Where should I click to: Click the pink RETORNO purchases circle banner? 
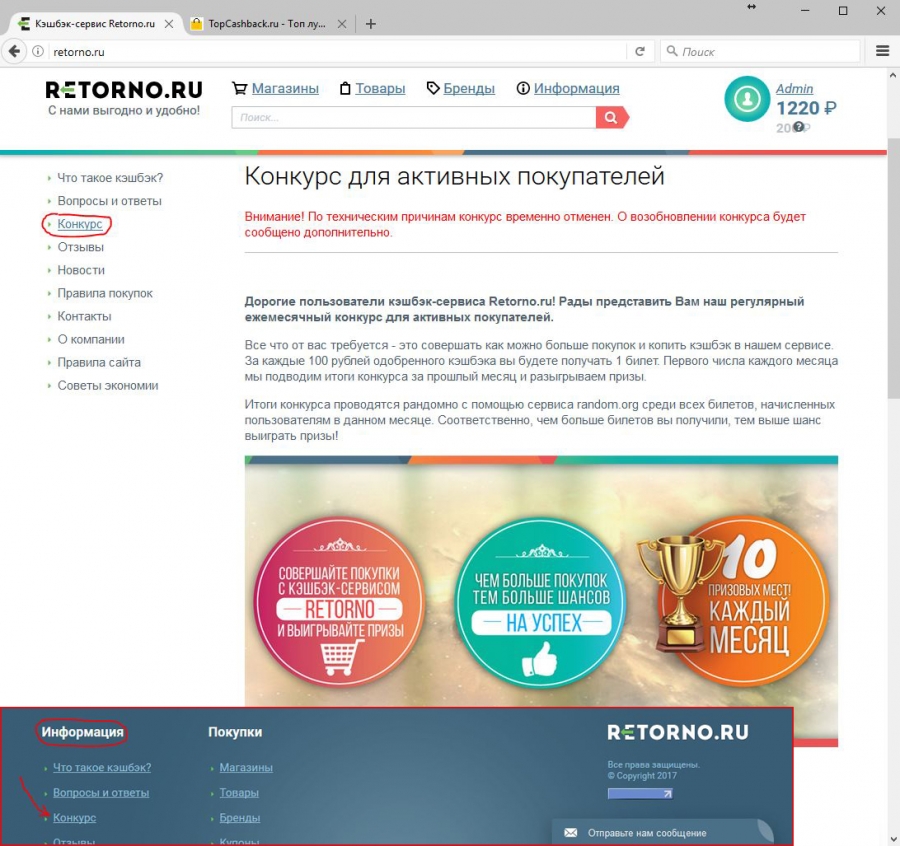pos(339,602)
